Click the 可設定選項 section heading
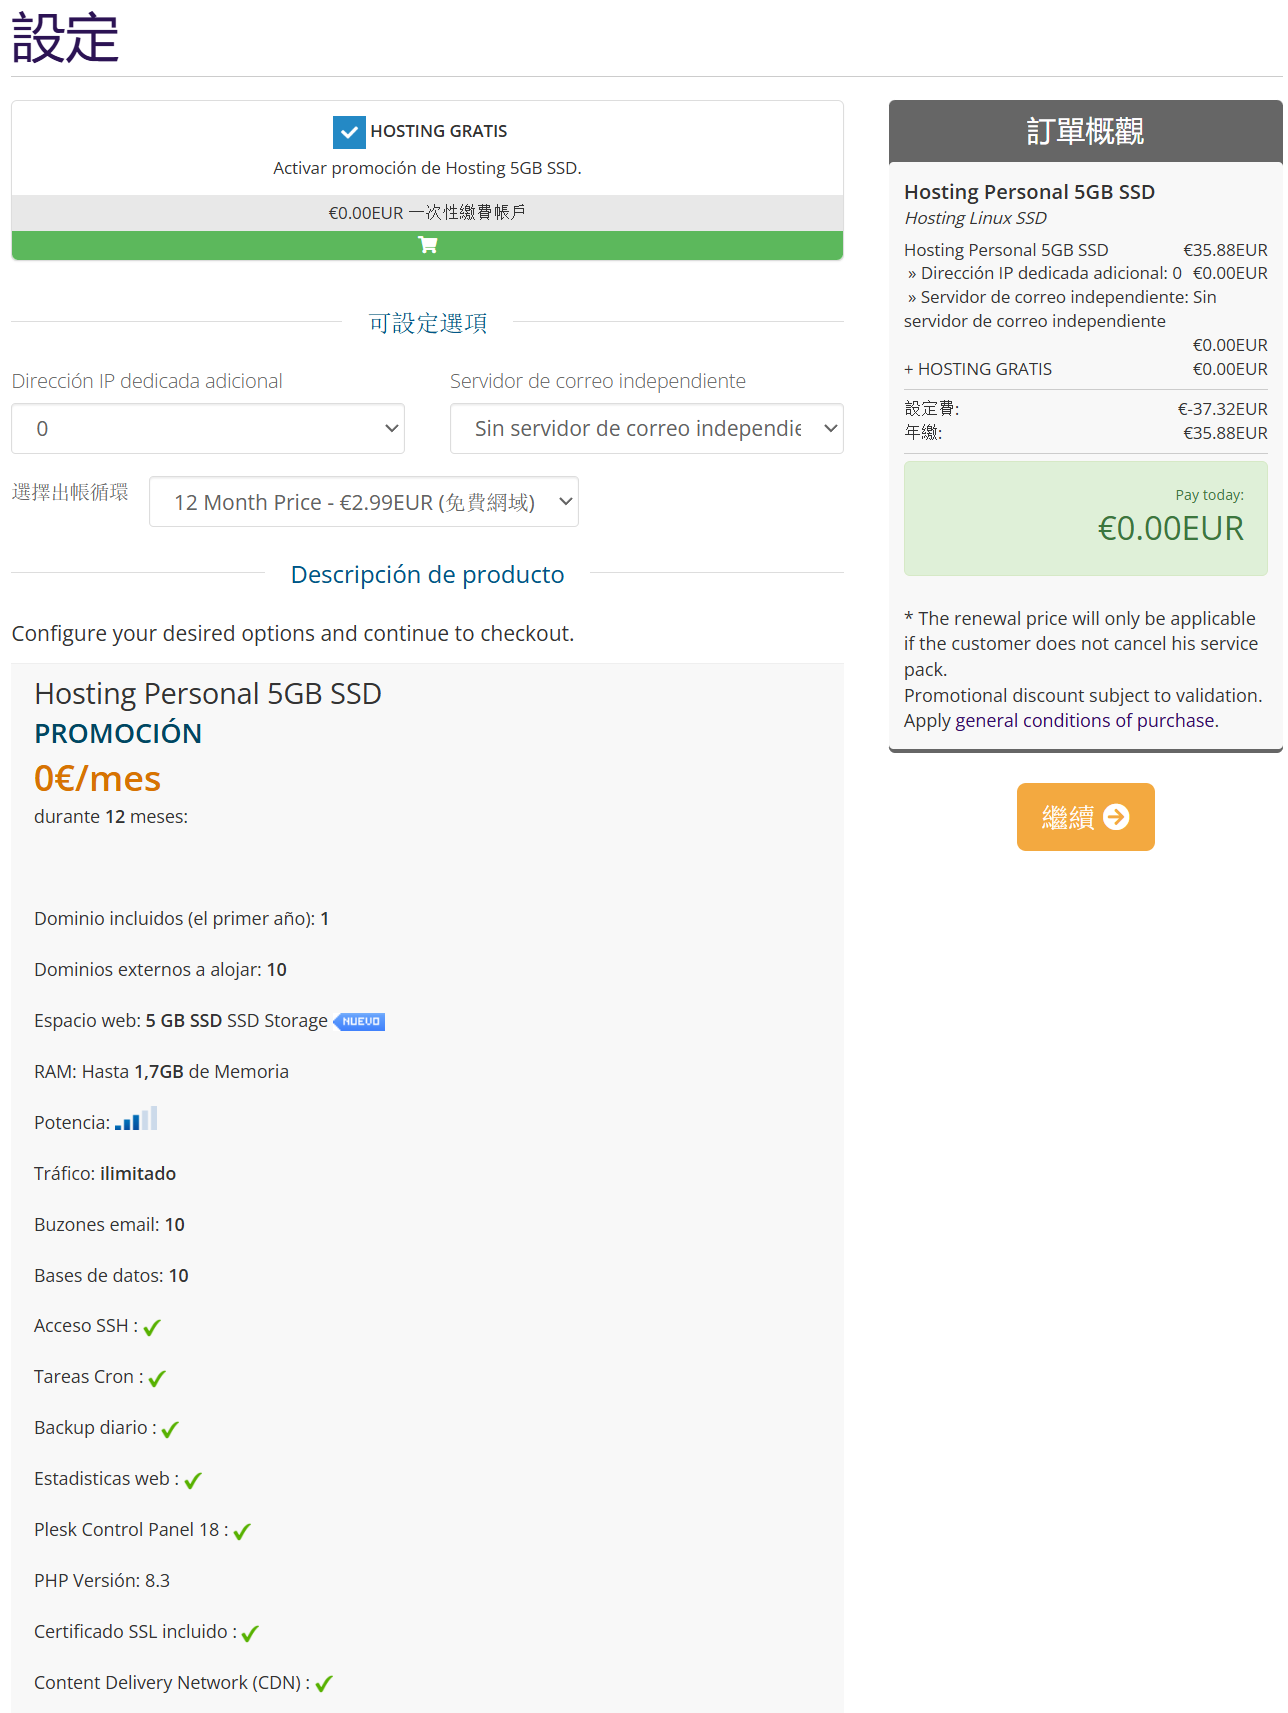Screen dimensions: 1288x1713 click(428, 323)
